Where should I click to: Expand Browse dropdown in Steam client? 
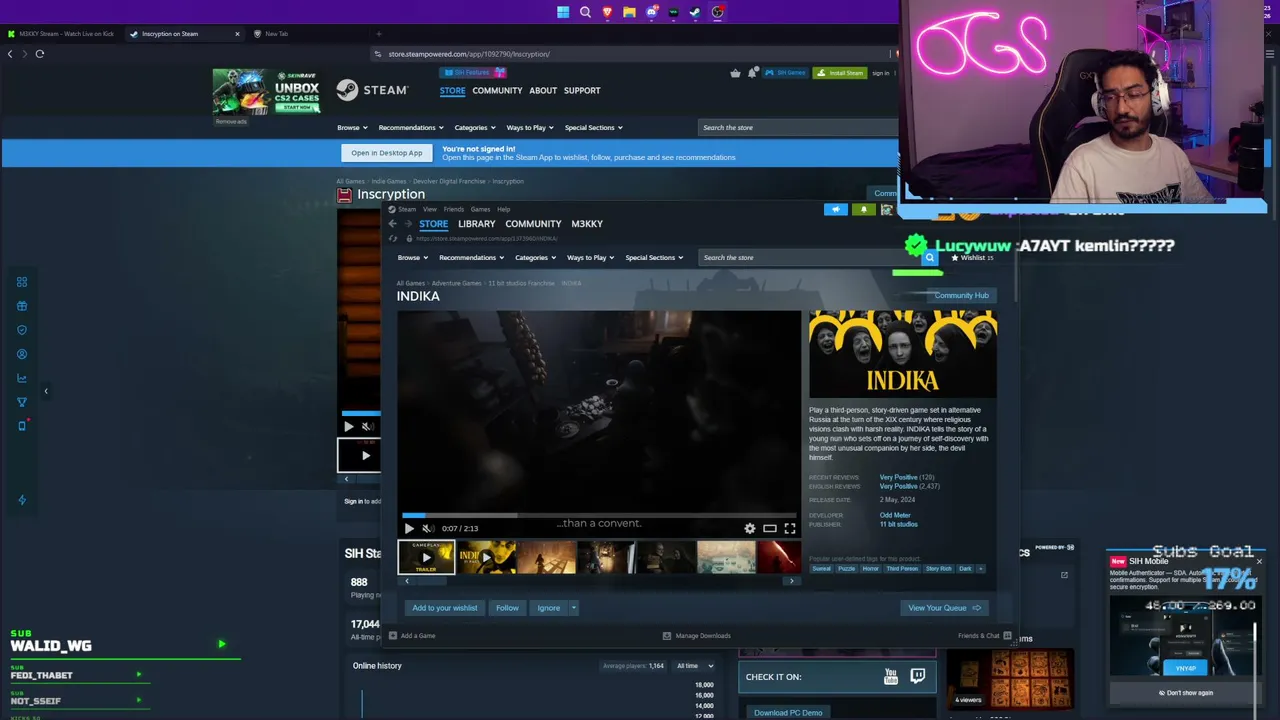pos(412,258)
